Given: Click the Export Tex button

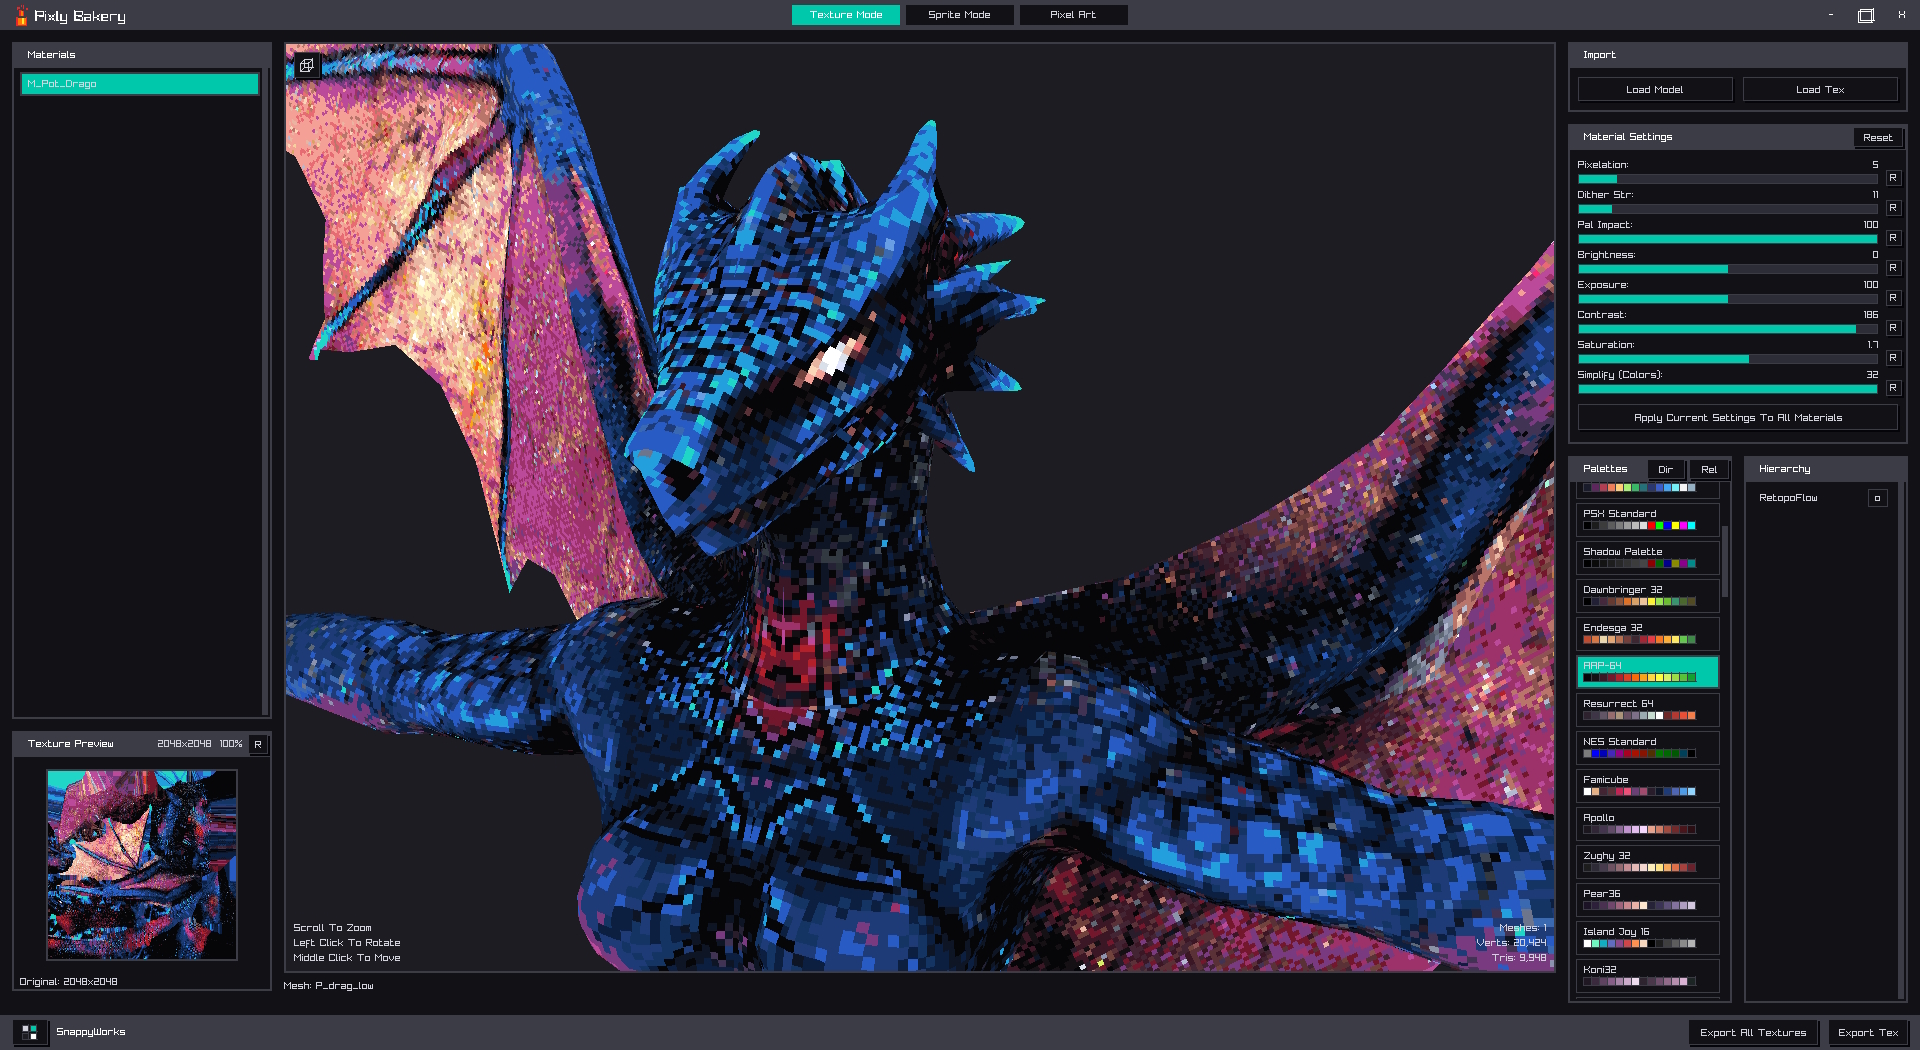Looking at the screenshot, I should pos(1868,1032).
